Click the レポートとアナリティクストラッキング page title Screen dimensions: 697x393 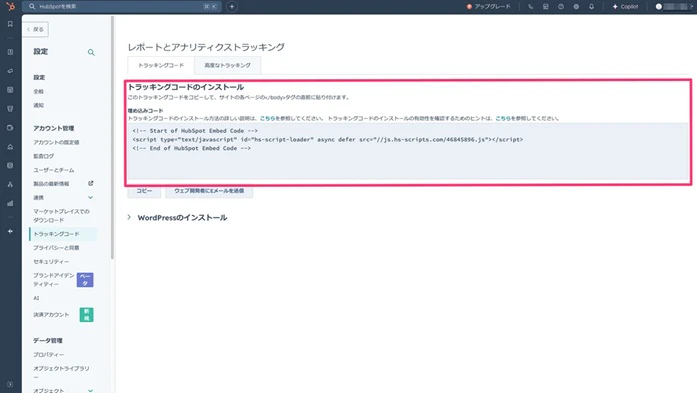click(206, 47)
